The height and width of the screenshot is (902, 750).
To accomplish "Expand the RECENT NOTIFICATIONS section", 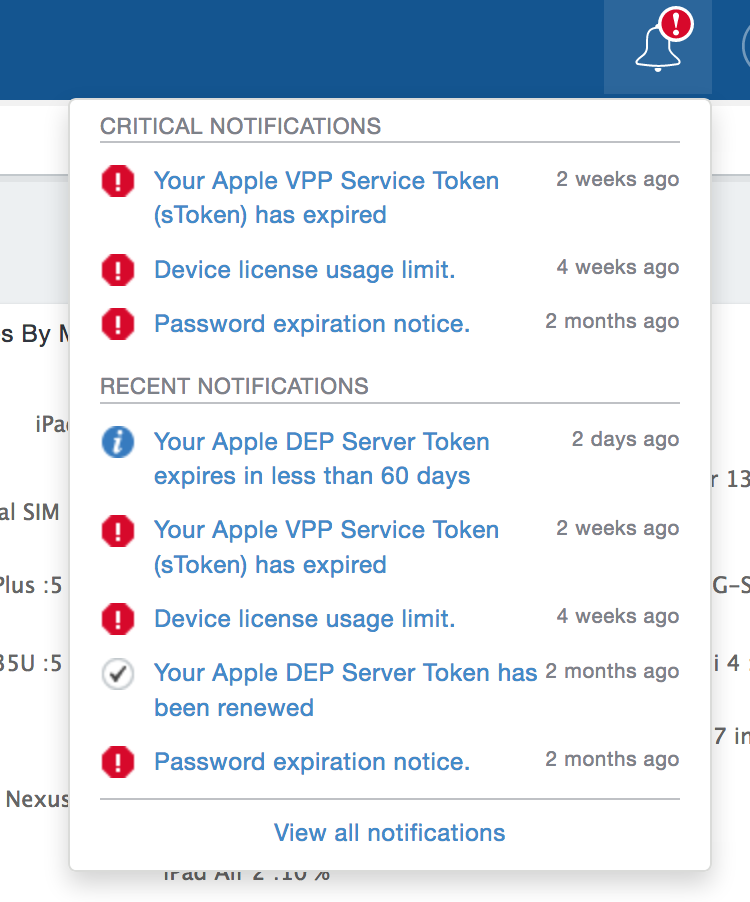I will 234,387.
